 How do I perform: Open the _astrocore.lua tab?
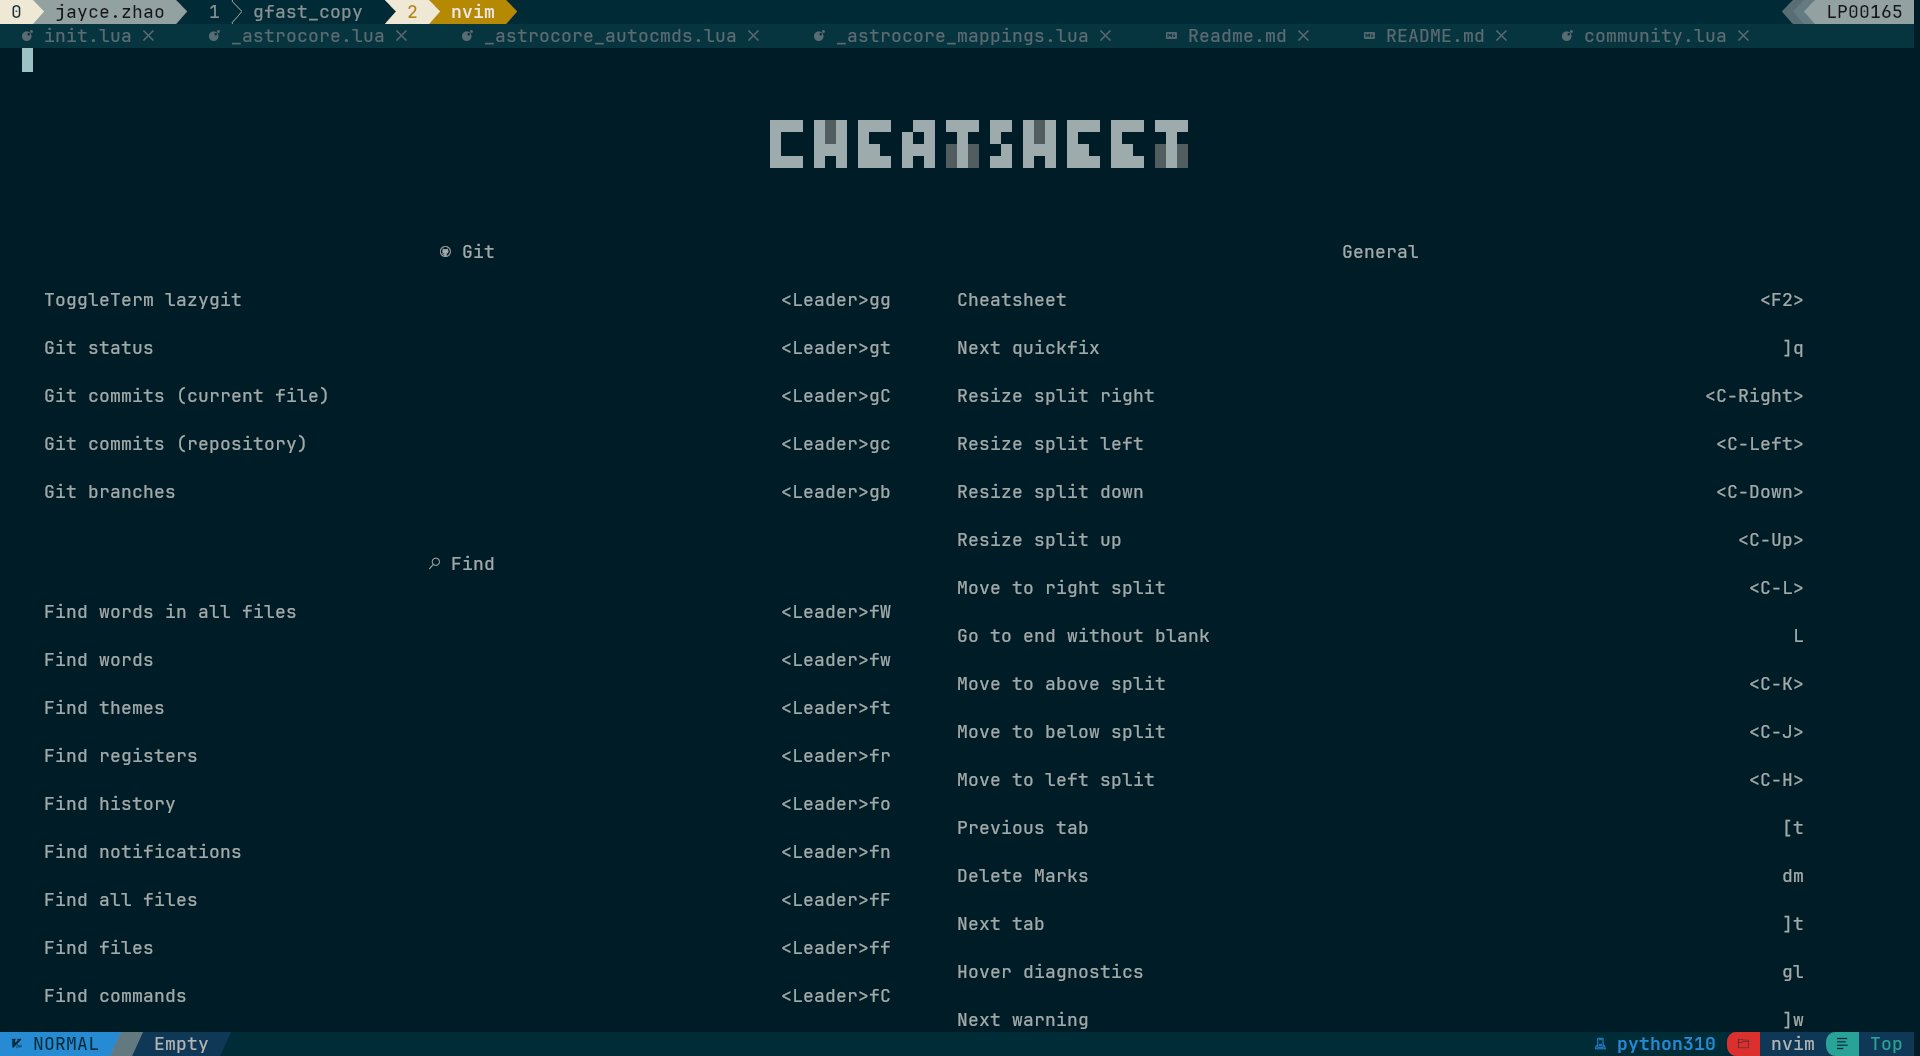tap(308, 36)
